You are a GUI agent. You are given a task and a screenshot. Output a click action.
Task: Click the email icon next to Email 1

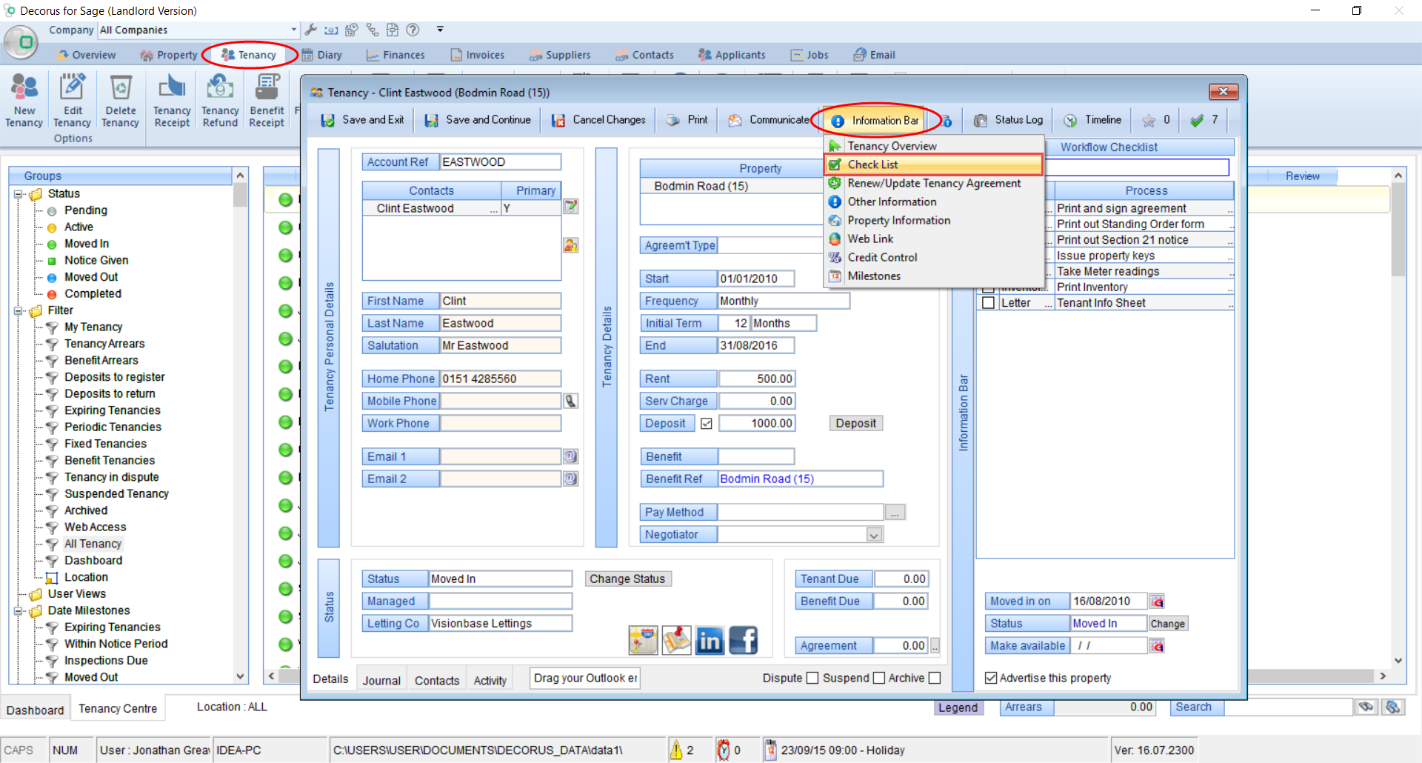[x=571, y=457]
